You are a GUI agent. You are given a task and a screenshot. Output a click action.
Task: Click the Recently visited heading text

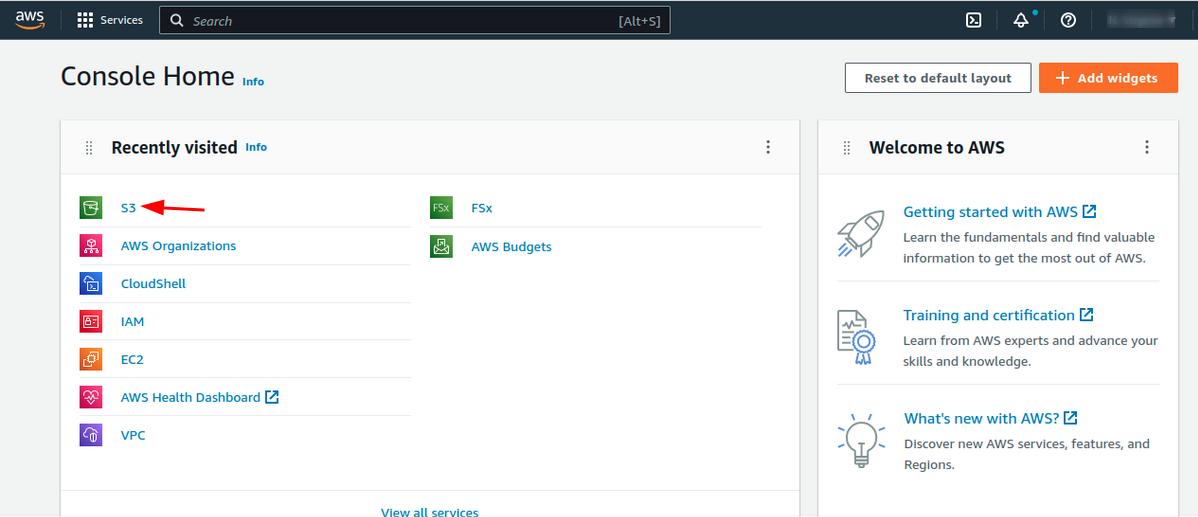point(174,147)
